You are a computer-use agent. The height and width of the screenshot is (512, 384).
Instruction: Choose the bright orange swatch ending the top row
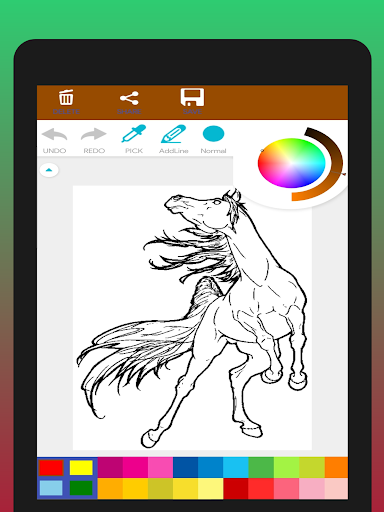[x=336, y=467]
